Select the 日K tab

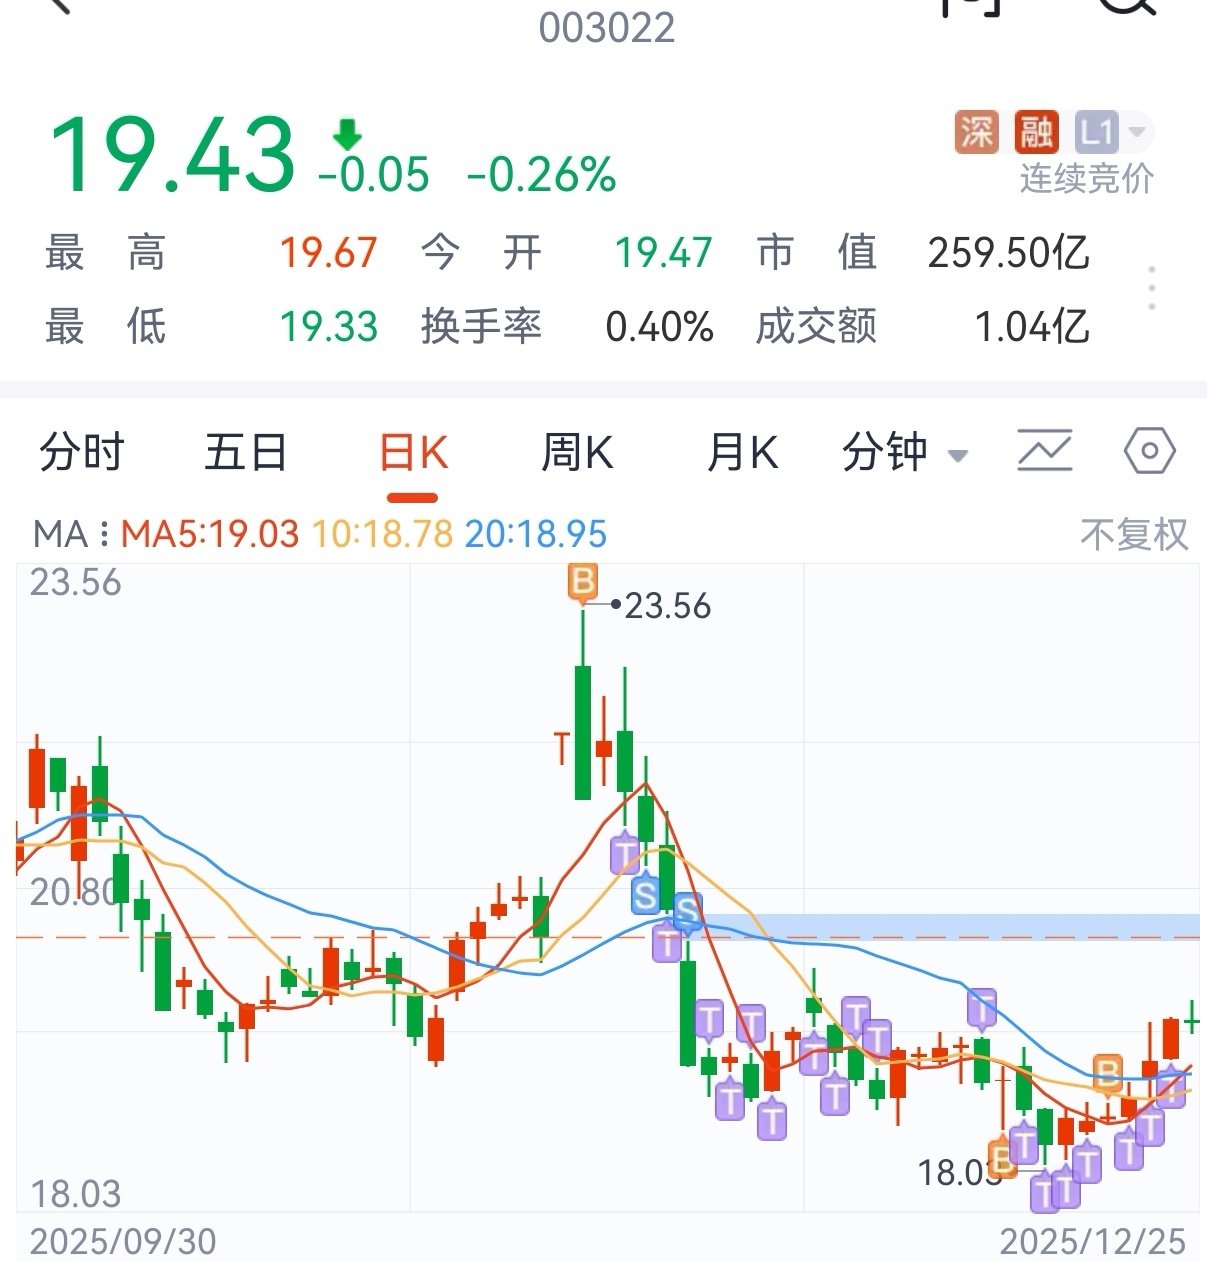click(413, 453)
